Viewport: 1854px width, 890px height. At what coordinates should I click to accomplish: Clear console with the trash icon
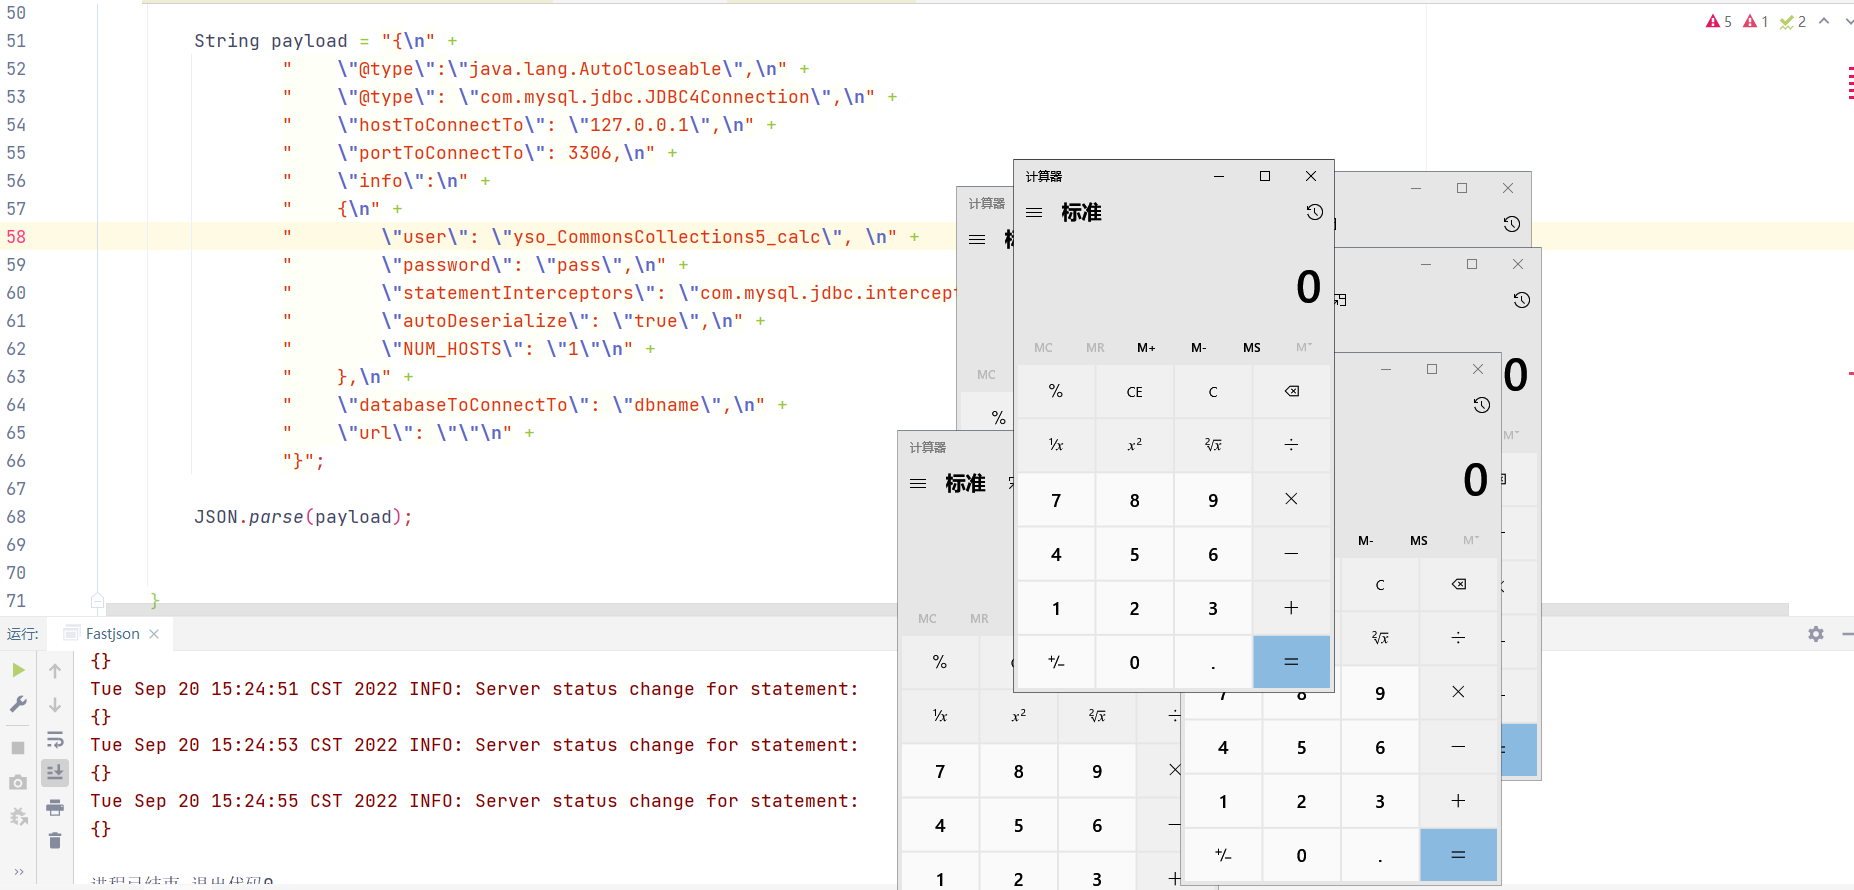pos(55,841)
